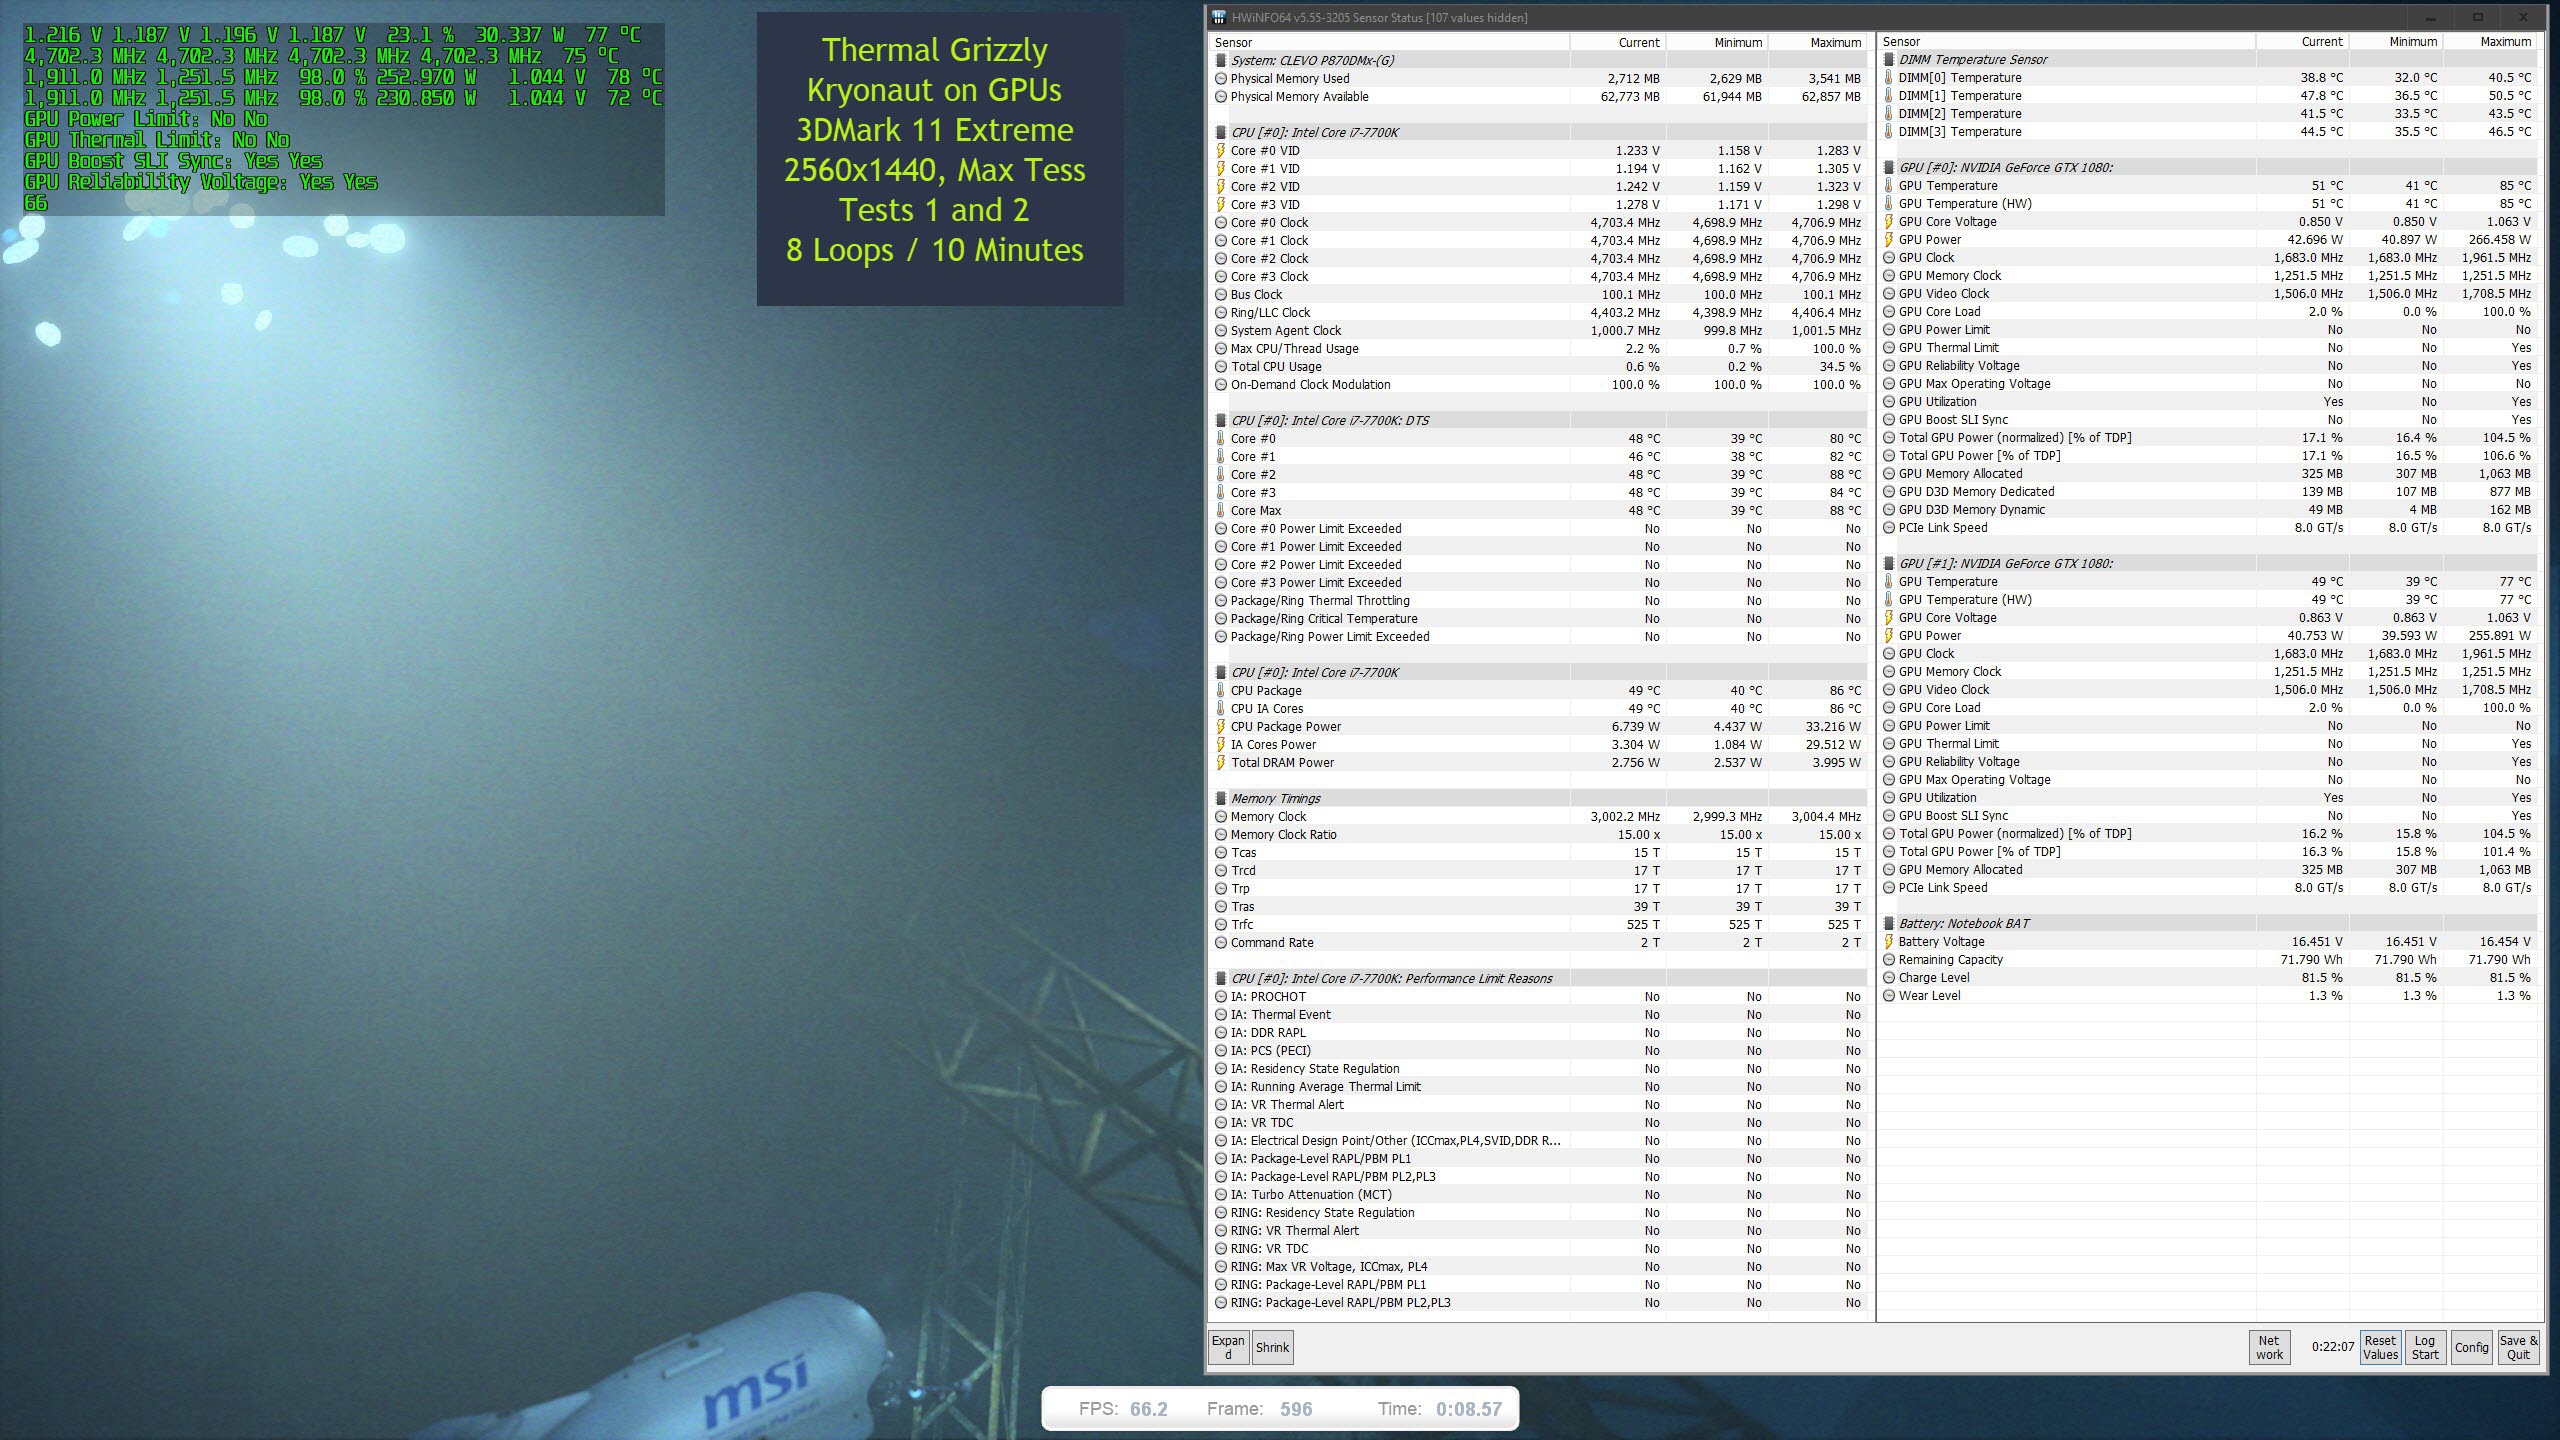Click the chip icon beside System: CLEVO P870DMx-(G)
The height and width of the screenshot is (1440, 2560).
pos(1220,60)
